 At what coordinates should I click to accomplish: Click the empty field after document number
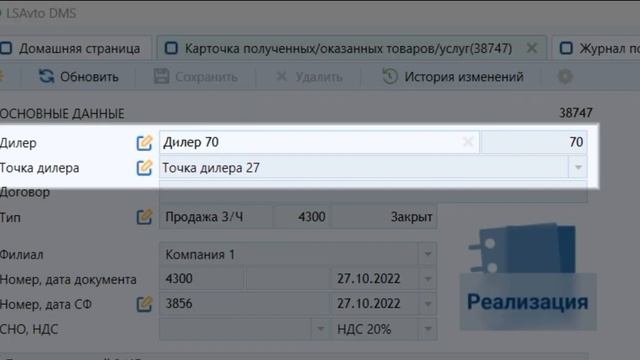pyautogui.click(x=287, y=279)
